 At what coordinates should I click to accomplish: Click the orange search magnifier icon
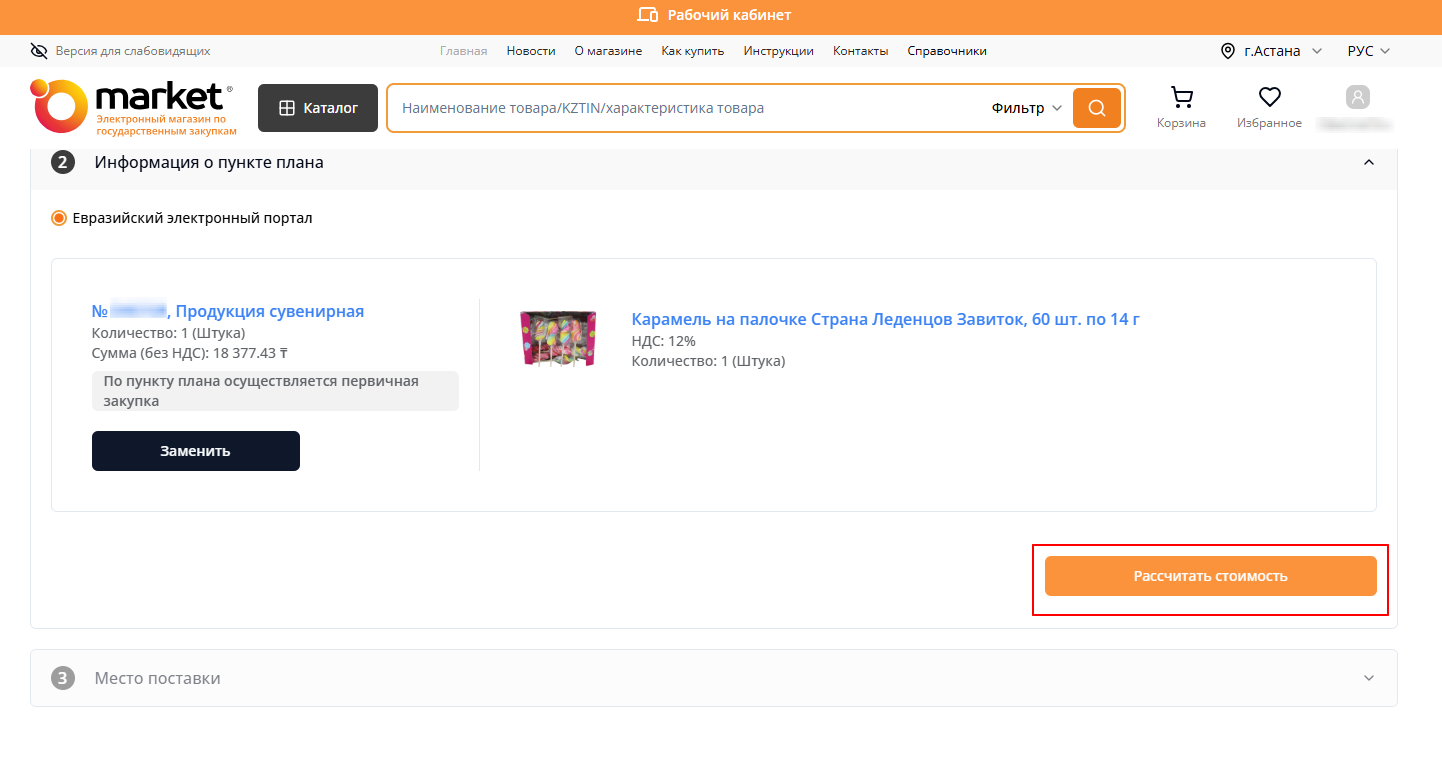[1096, 108]
